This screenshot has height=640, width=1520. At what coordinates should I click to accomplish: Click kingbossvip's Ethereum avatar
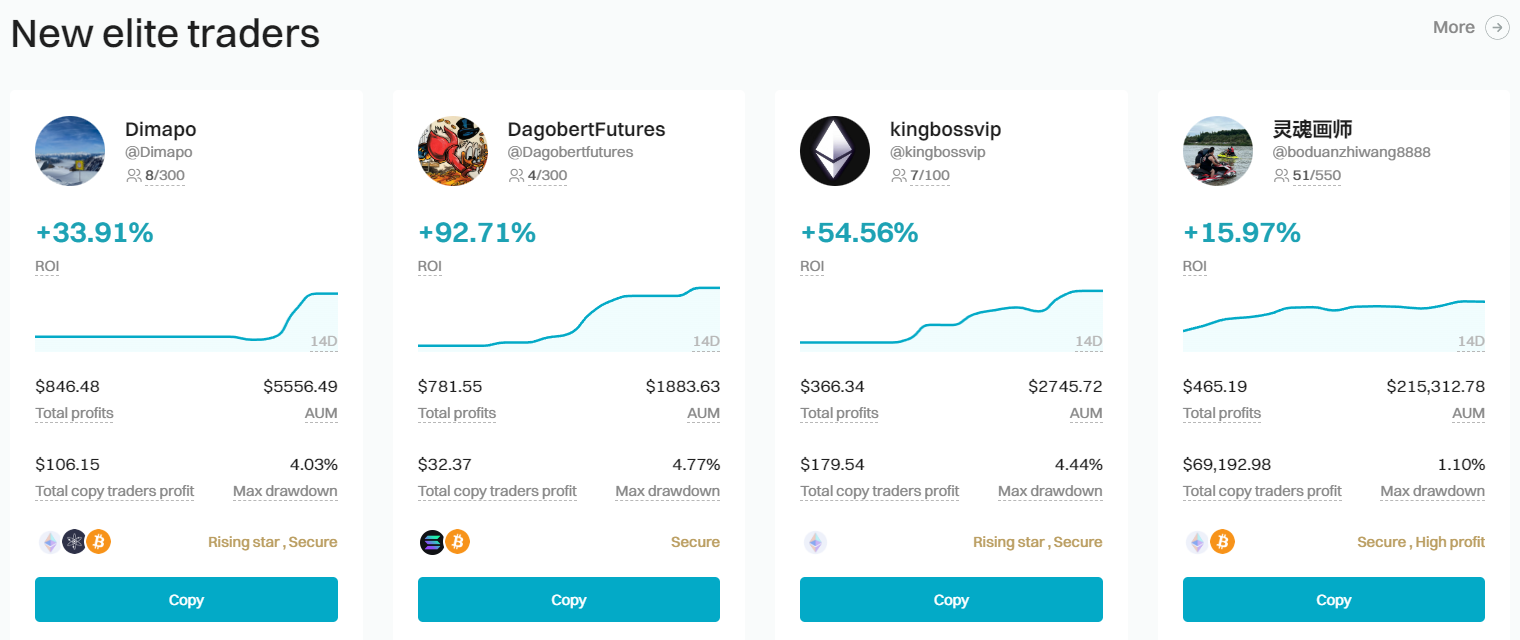(835, 151)
